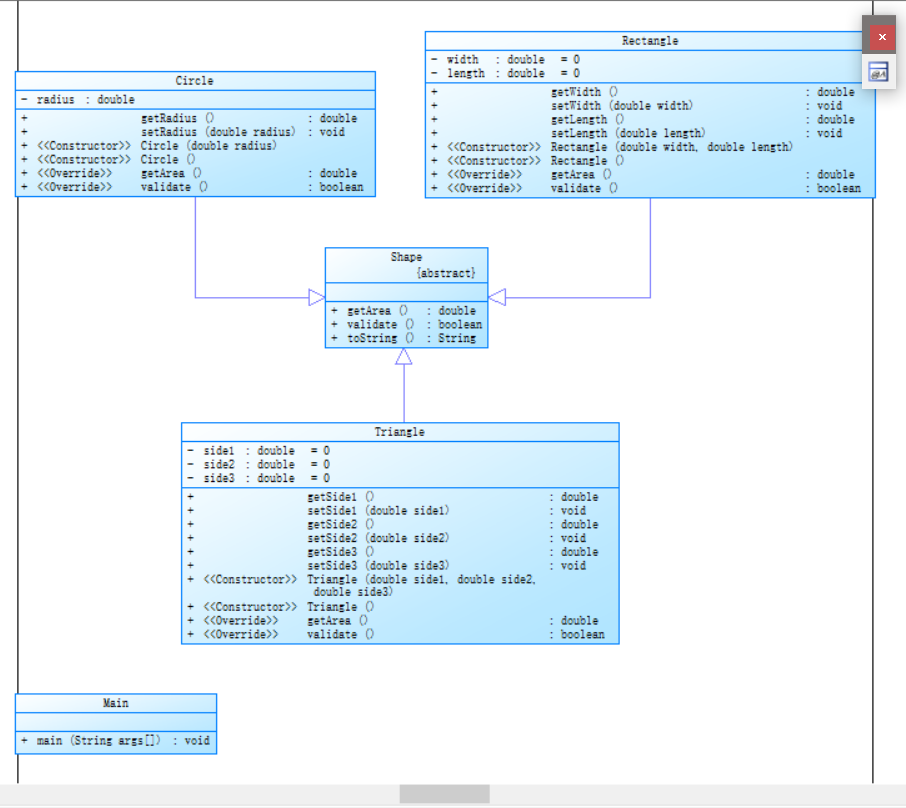906x808 pixels.
Task: Select the generalization arrowhead from Rectangle to Shape
Action: [x=497, y=298]
